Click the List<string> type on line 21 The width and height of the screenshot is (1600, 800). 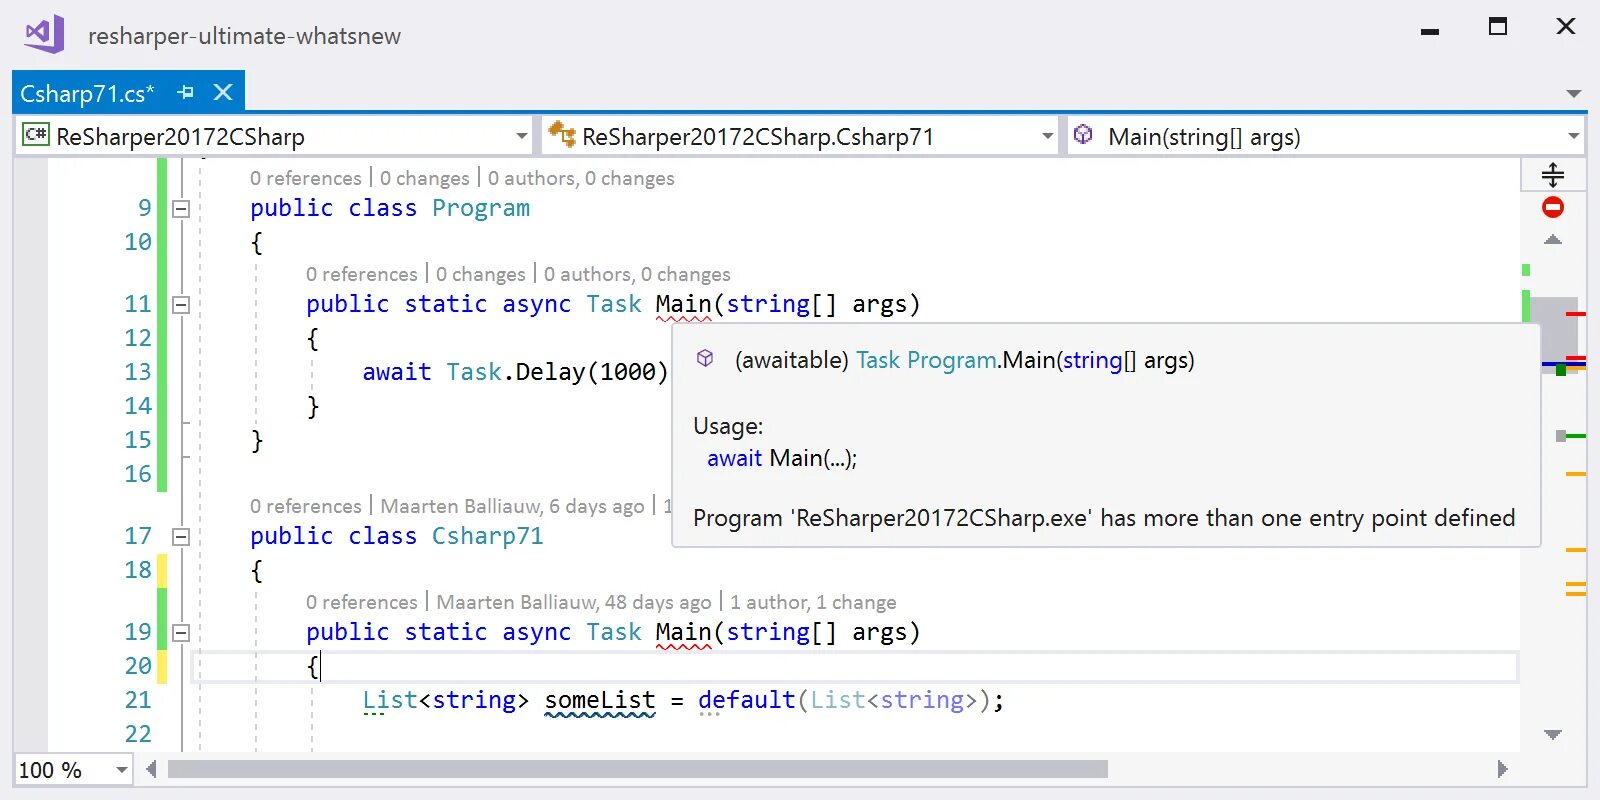[446, 700]
